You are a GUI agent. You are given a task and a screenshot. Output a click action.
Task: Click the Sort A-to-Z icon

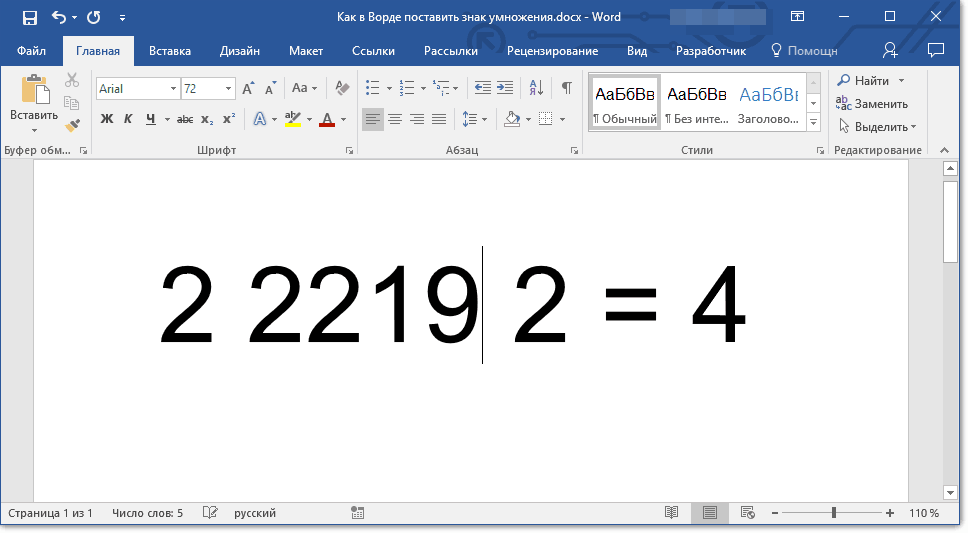tap(536, 88)
